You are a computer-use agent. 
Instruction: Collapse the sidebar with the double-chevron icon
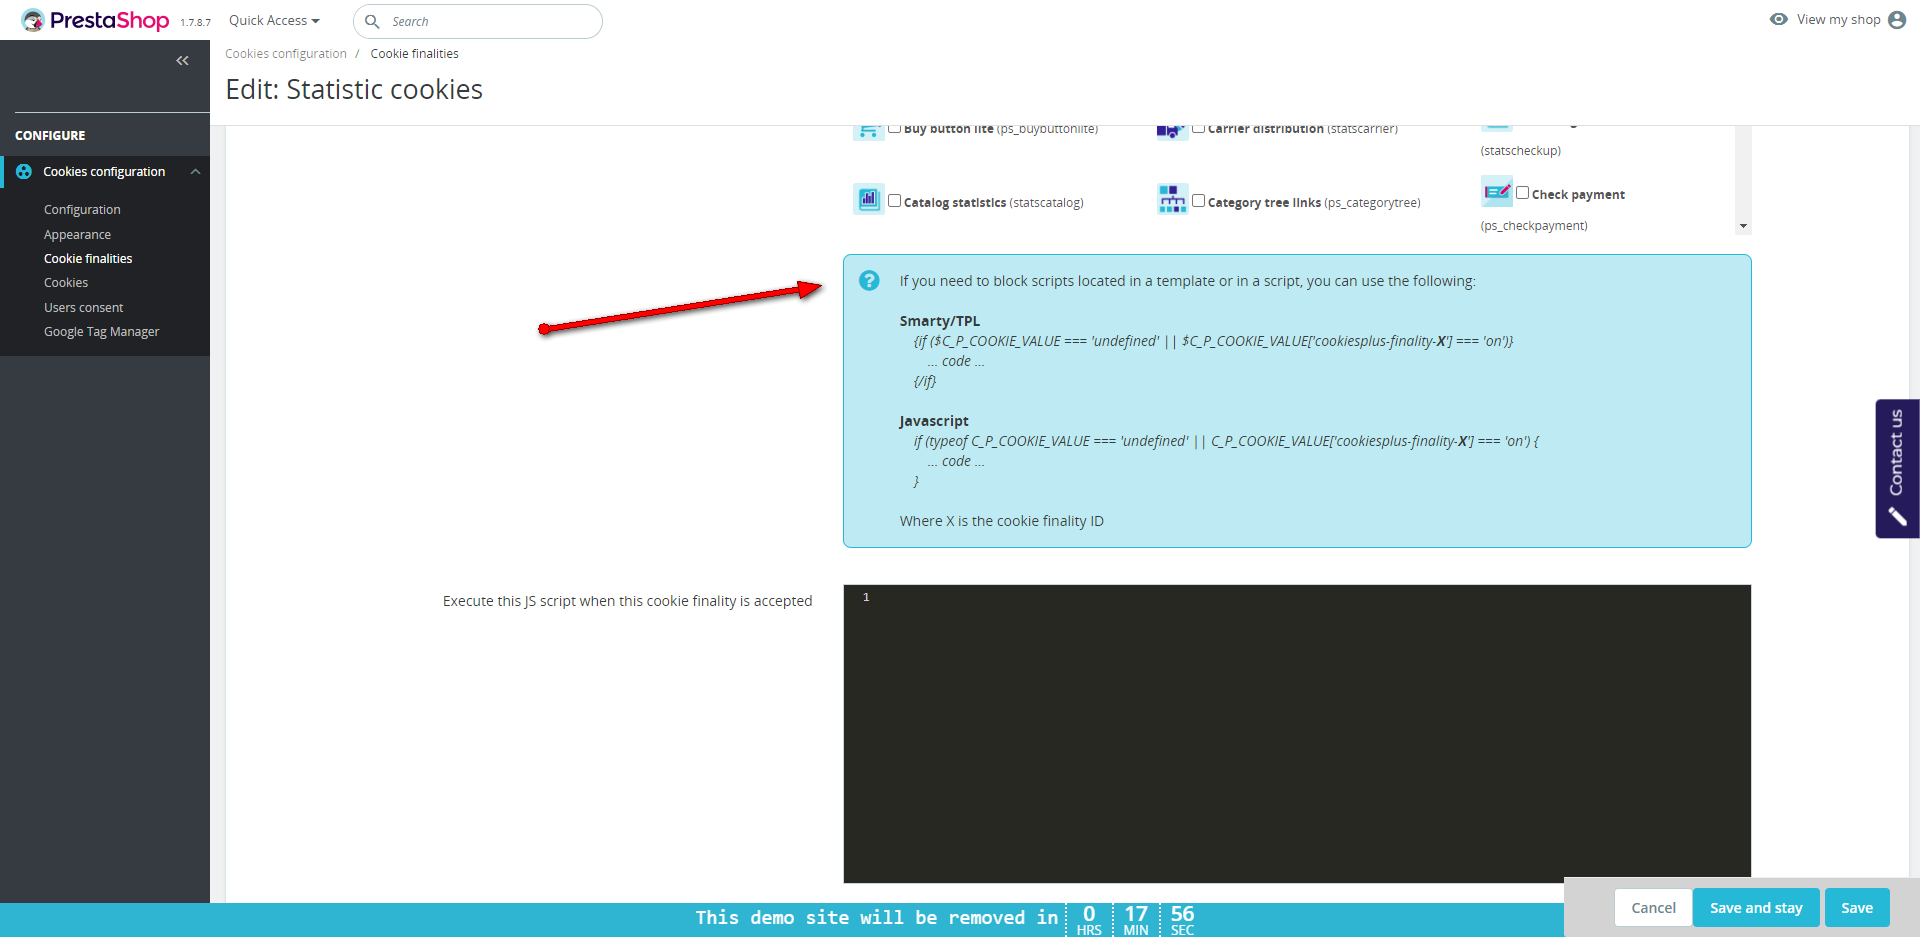point(182,61)
